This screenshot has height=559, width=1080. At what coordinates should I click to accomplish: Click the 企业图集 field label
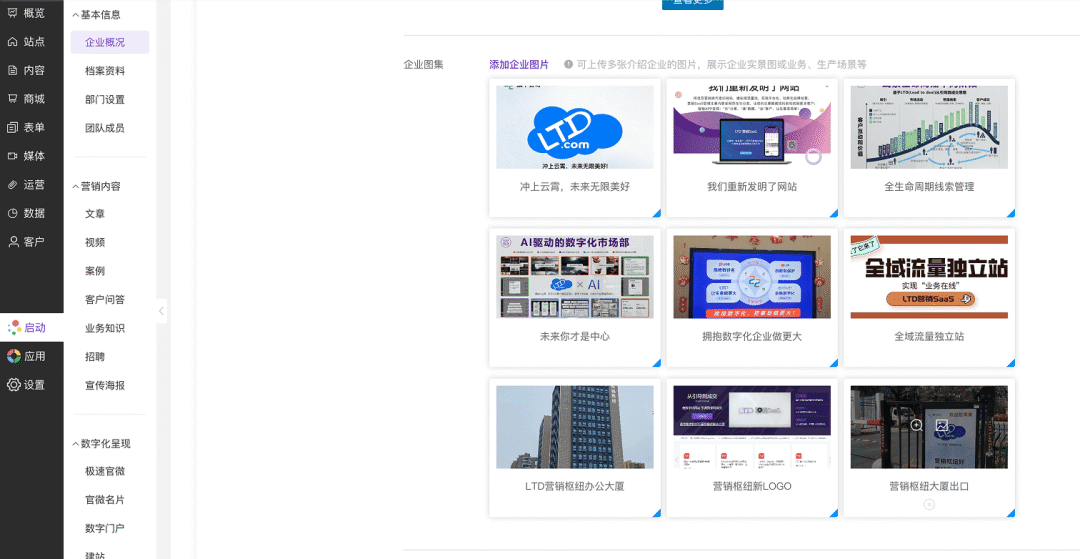point(424,64)
